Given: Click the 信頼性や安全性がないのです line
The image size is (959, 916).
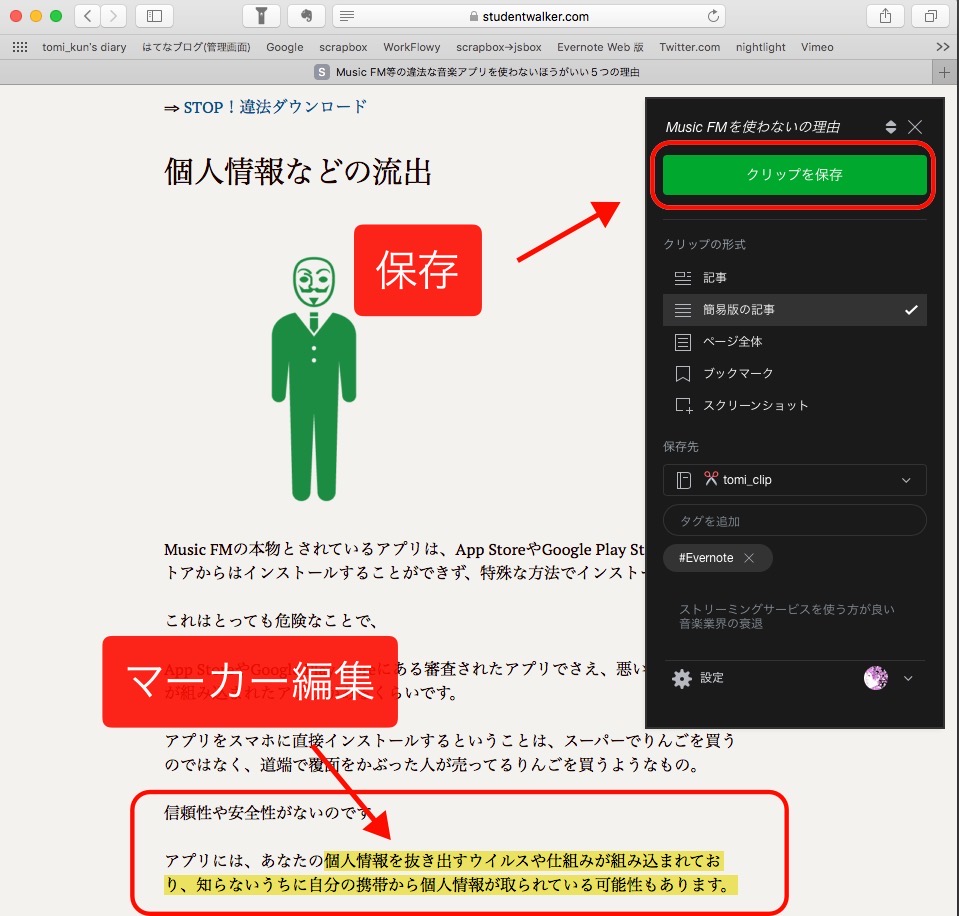Looking at the screenshot, I should (268, 813).
